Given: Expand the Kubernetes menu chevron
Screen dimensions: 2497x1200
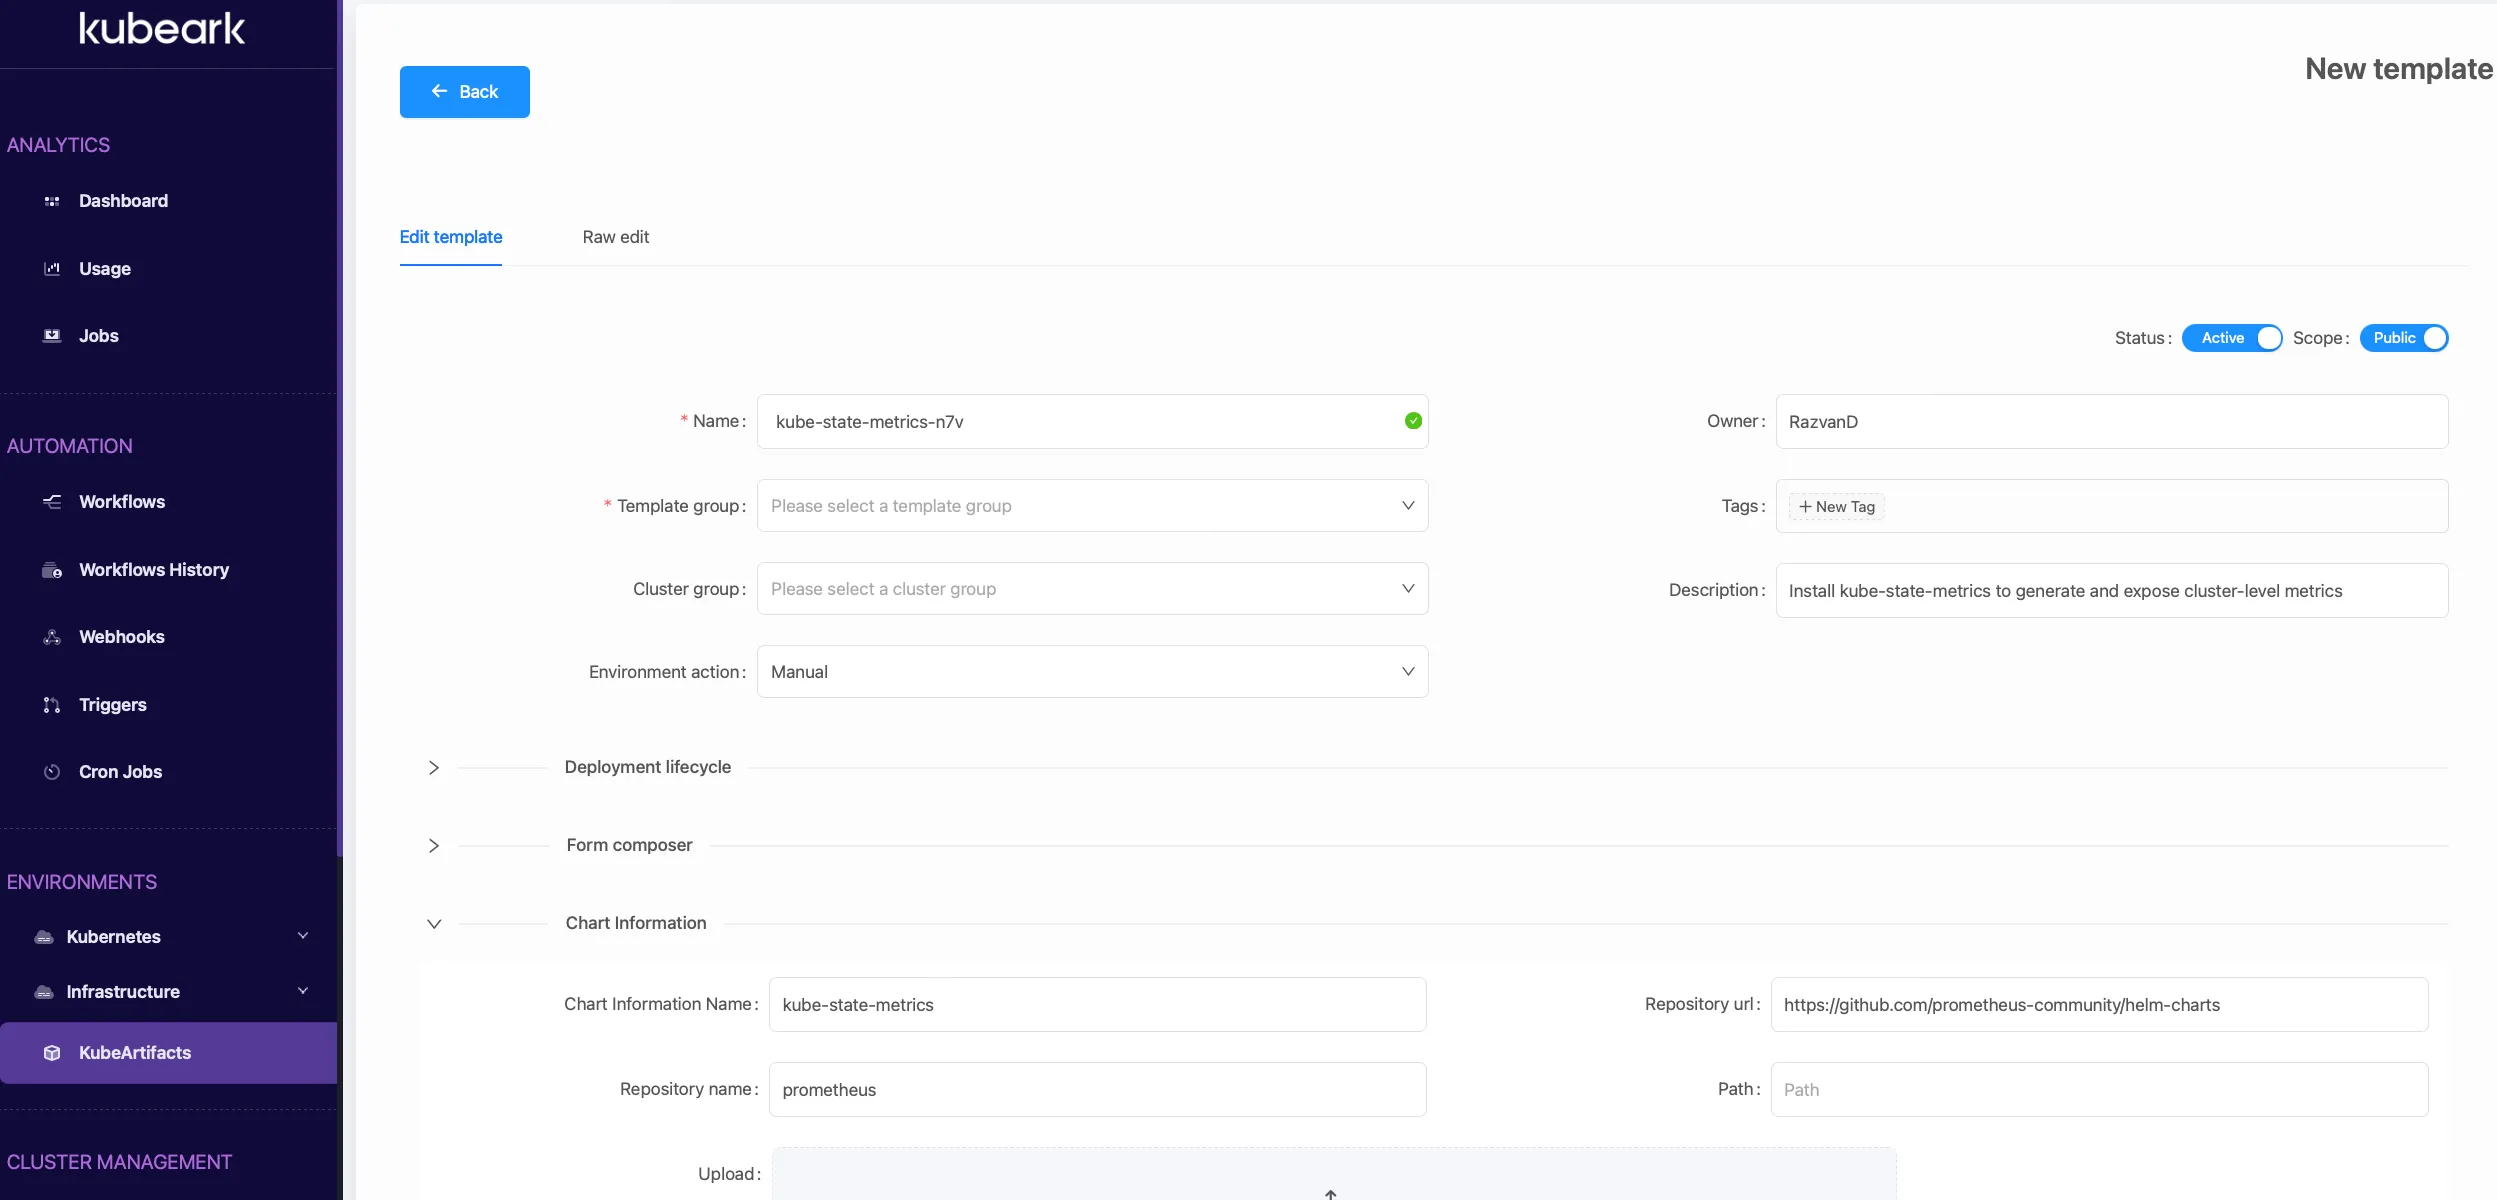Looking at the screenshot, I should coord(303,936).
